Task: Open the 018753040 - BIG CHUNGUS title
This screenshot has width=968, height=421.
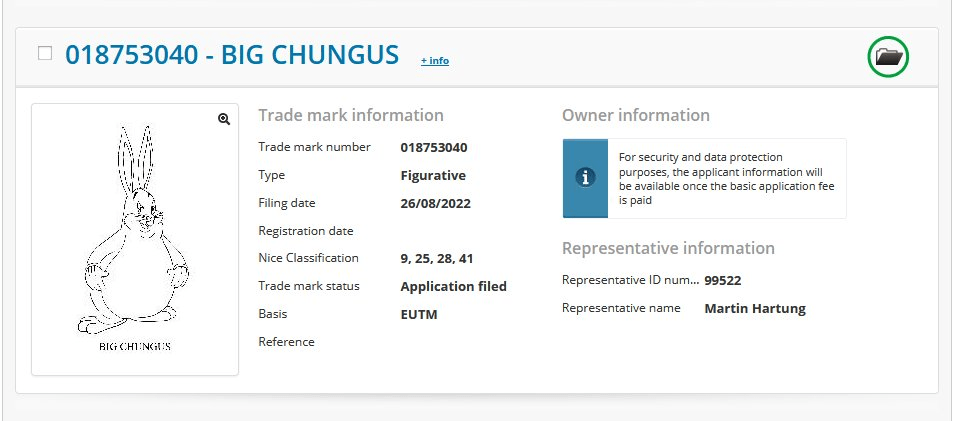Action: point(232,54)
